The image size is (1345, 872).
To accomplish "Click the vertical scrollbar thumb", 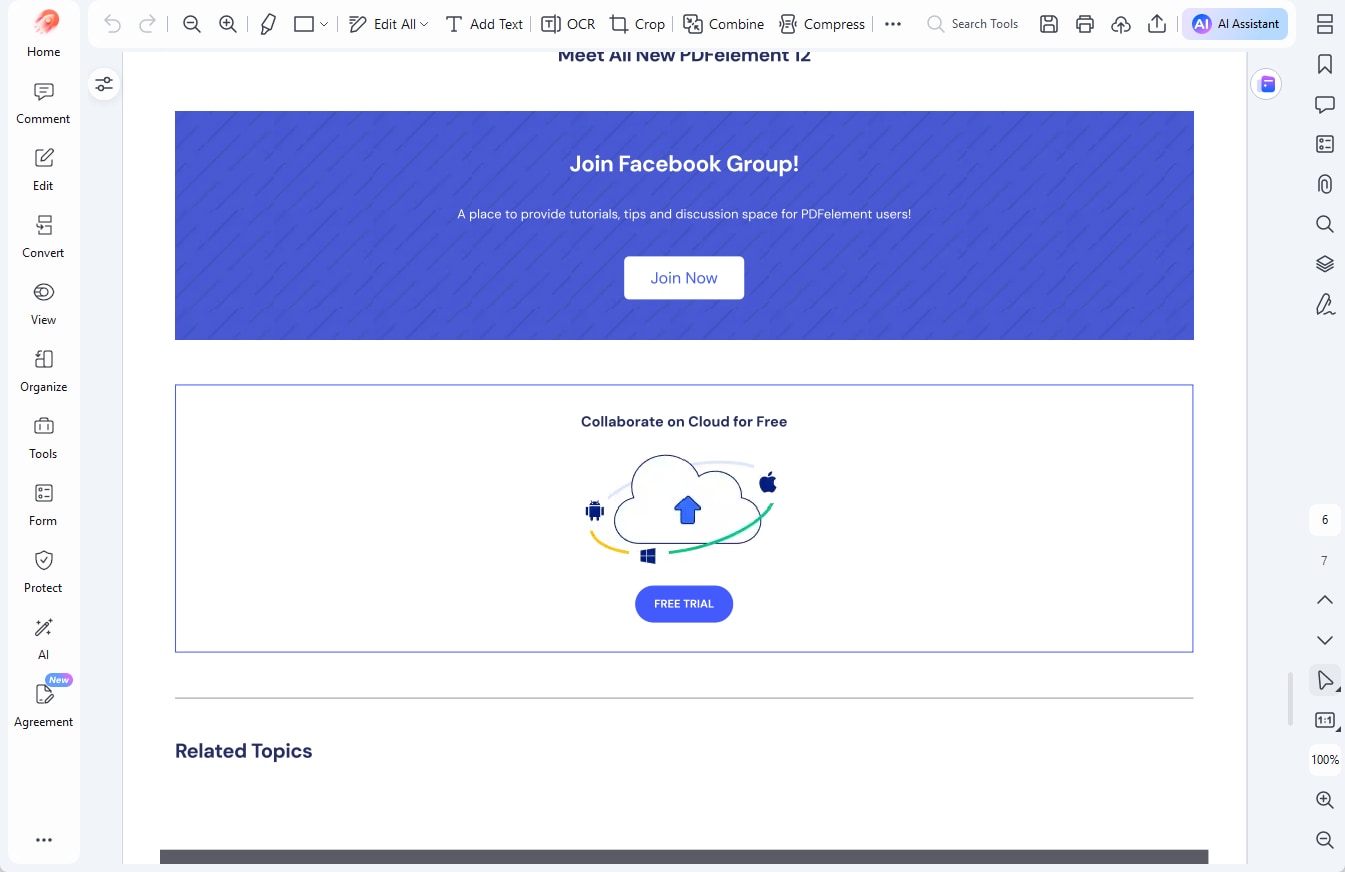I will 1290,700.
